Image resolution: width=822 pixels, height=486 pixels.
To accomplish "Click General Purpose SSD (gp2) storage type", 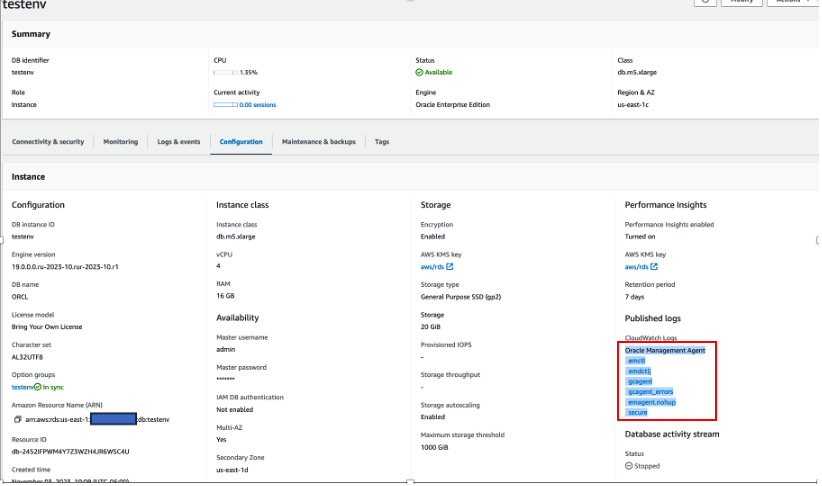I will tap(461, 297).
